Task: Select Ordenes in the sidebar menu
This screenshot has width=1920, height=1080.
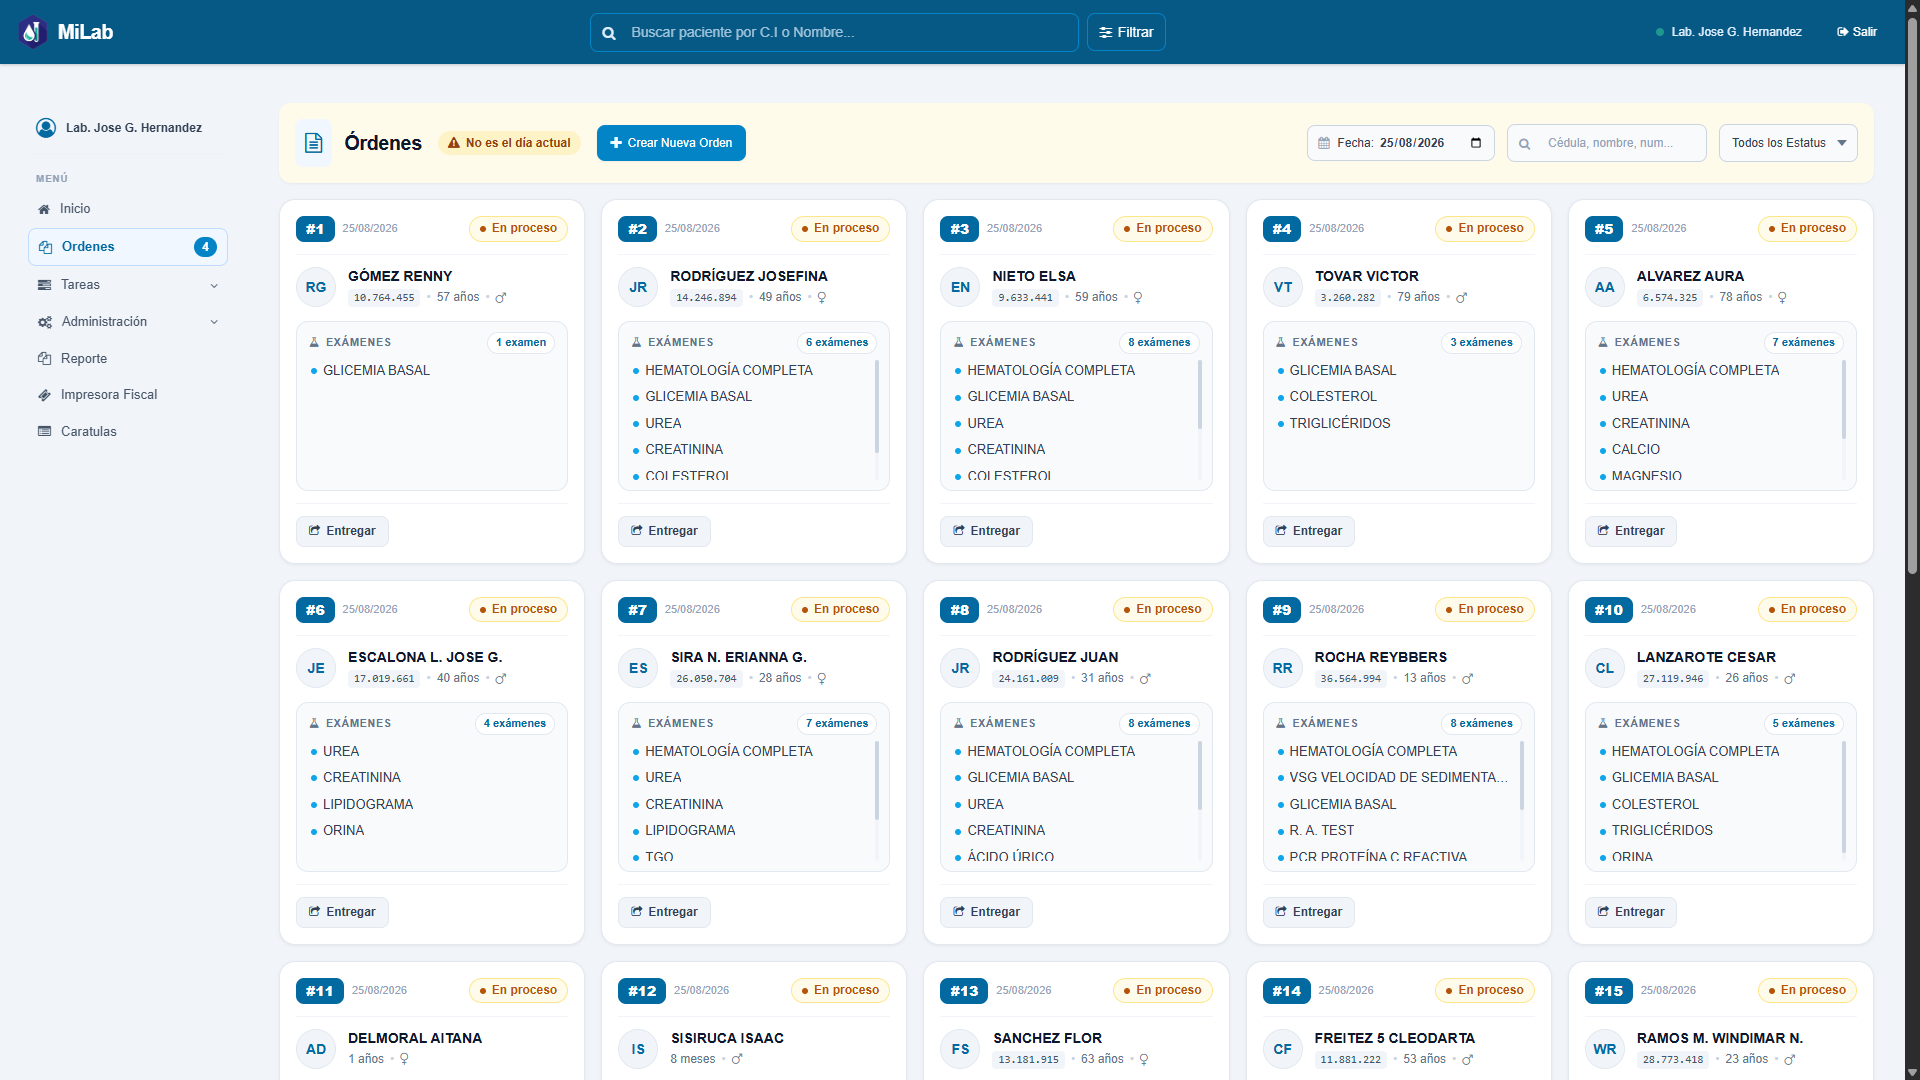Action: (x=128, y=247)
